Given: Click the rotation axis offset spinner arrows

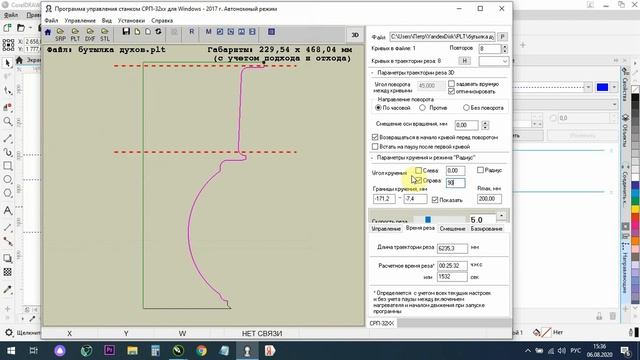Looking at the screenshot, I should (x=485, y=125).
